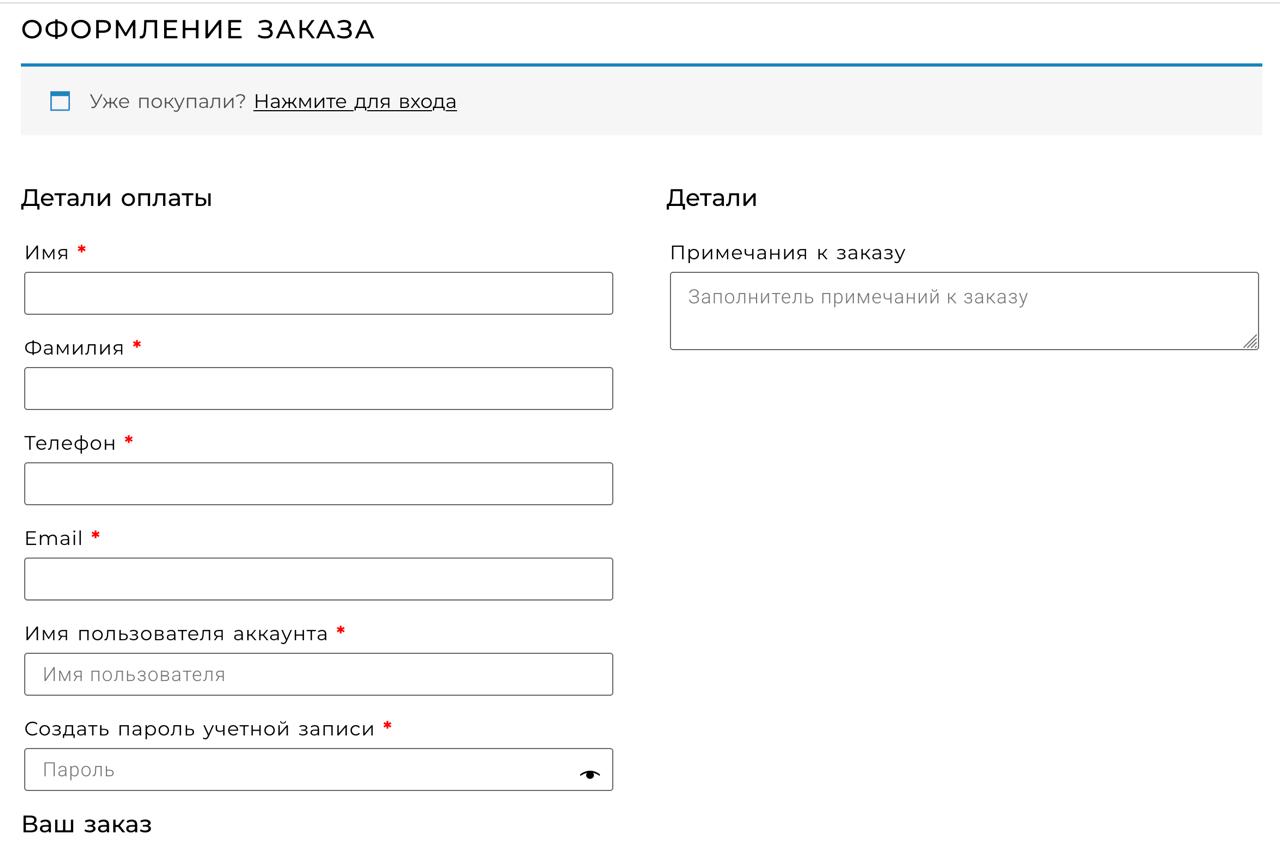Click the "Создать пароль учетной записи" label

[199, 729]
